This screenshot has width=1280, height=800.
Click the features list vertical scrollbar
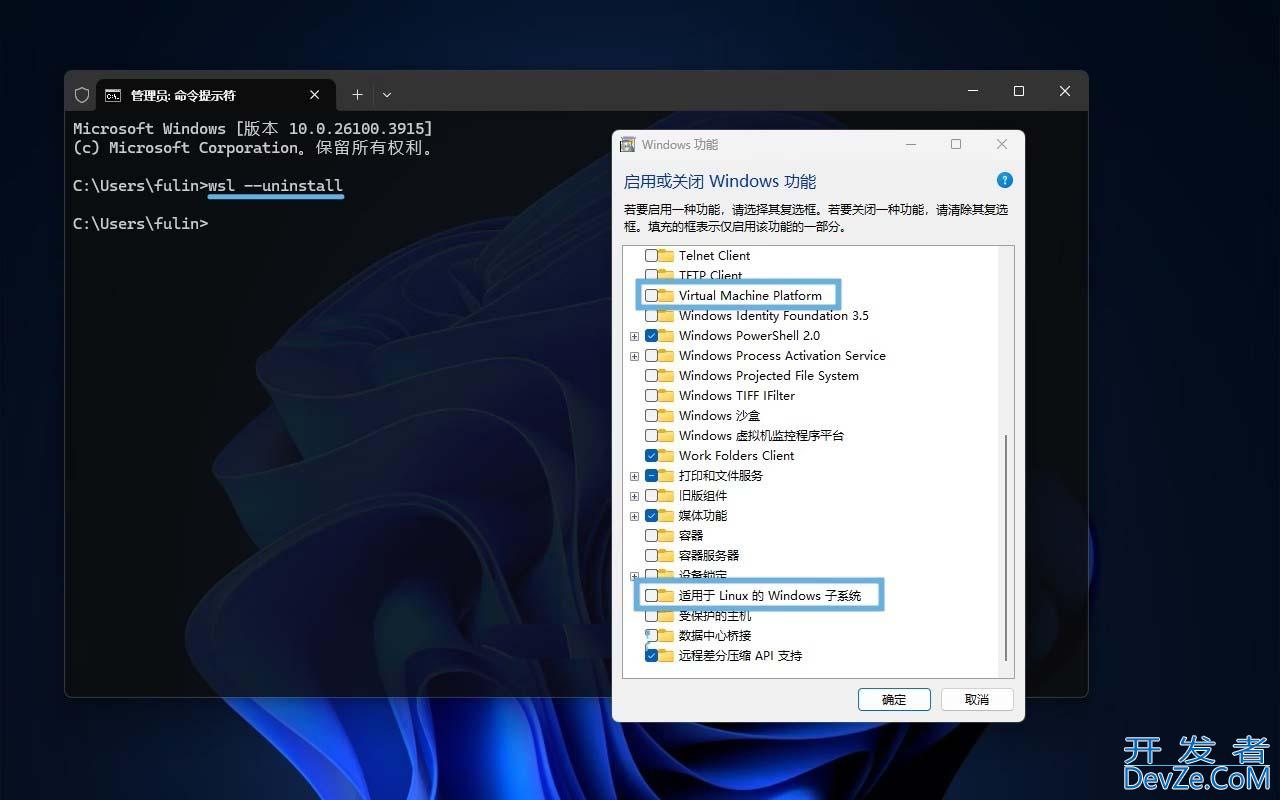tap(1006, 547)
